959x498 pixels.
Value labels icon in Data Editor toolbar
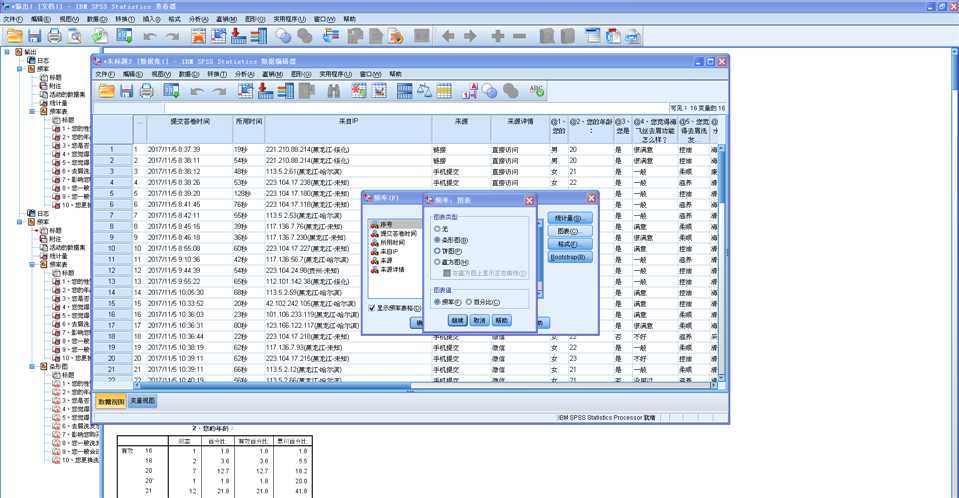click(469, 91)
